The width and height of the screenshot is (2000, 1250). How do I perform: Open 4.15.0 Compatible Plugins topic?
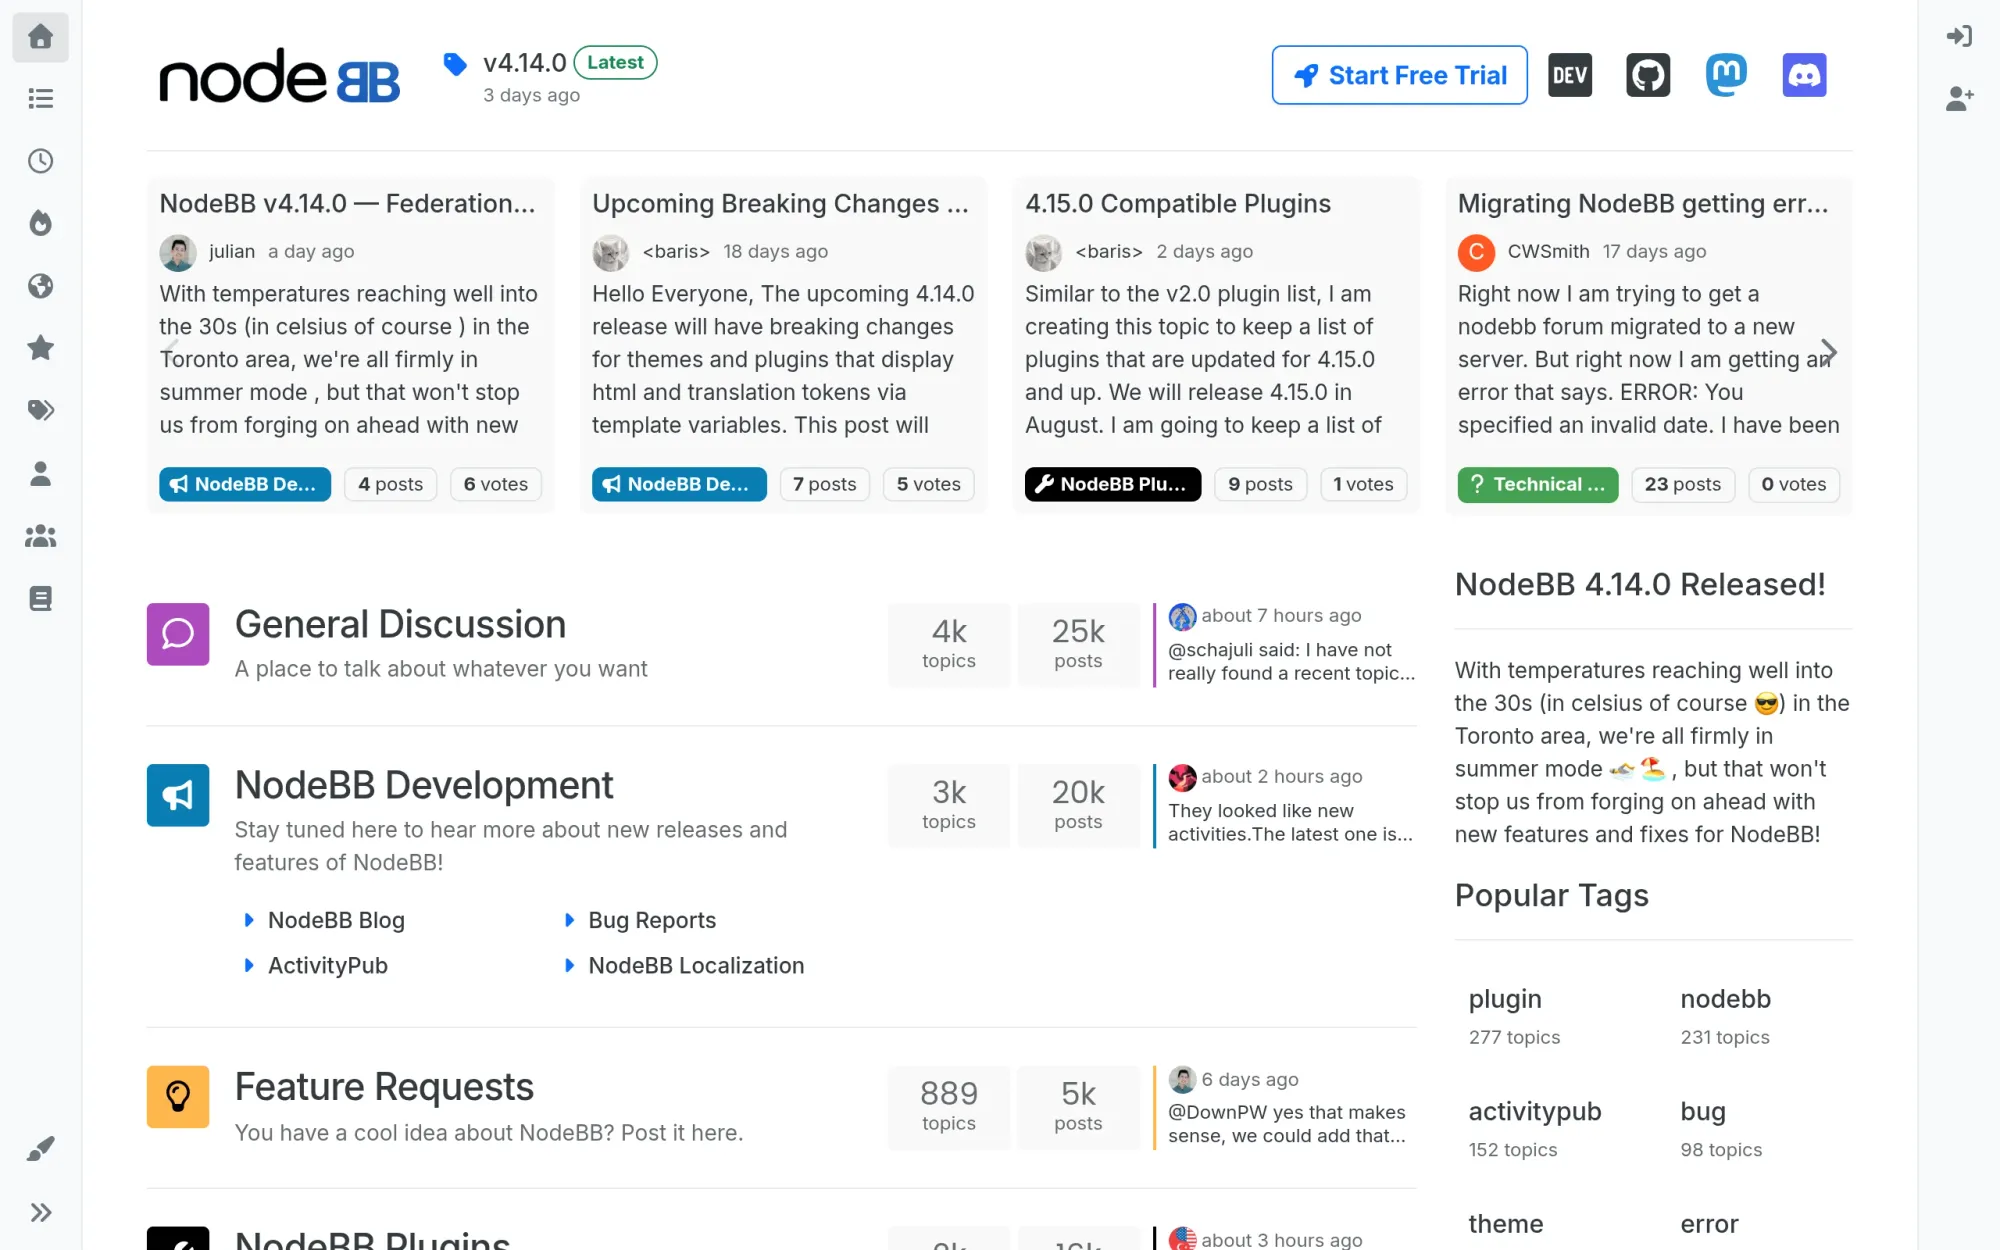[1178, 204]
